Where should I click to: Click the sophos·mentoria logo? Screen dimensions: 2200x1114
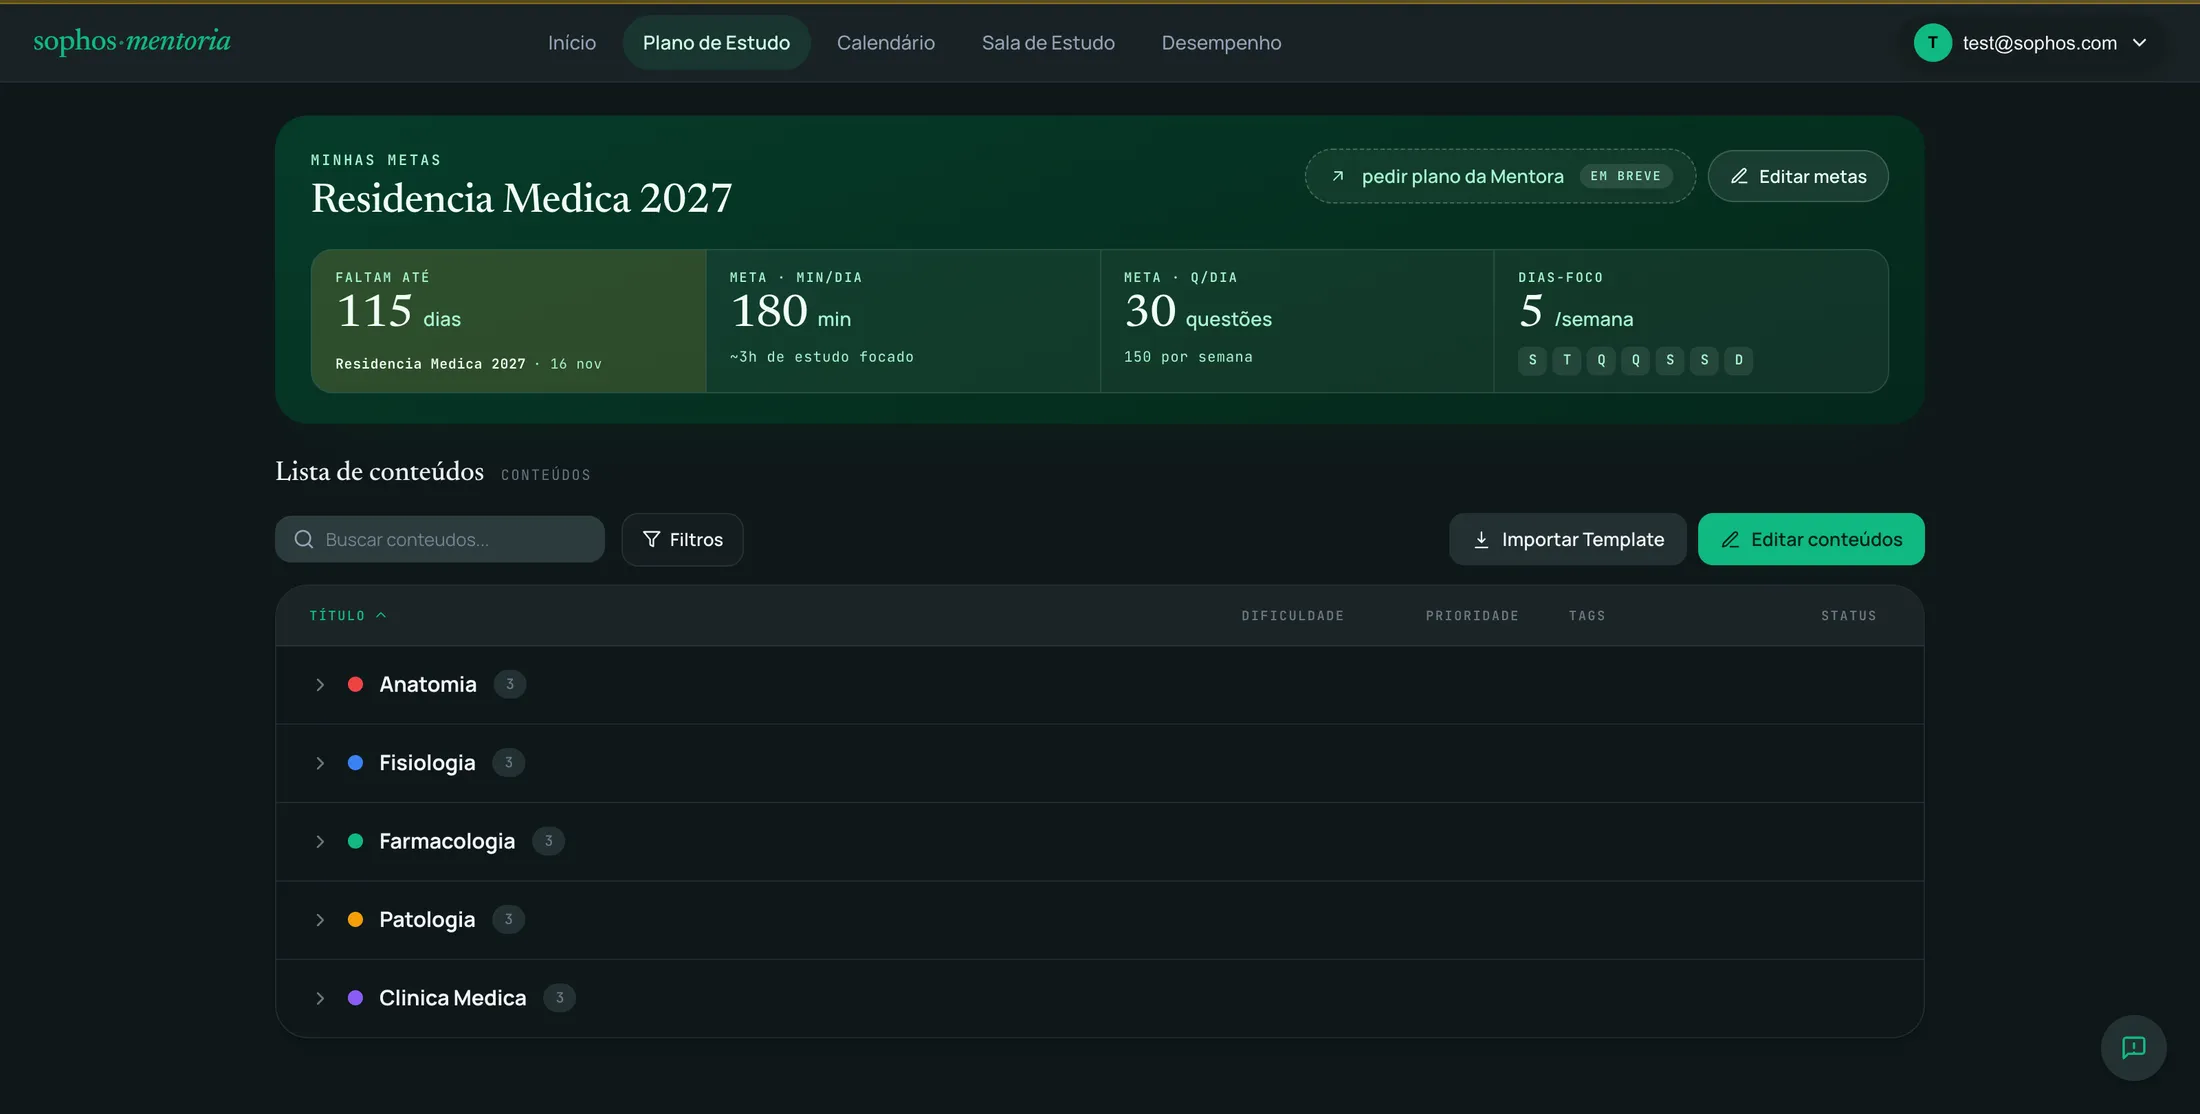point(132,41)
